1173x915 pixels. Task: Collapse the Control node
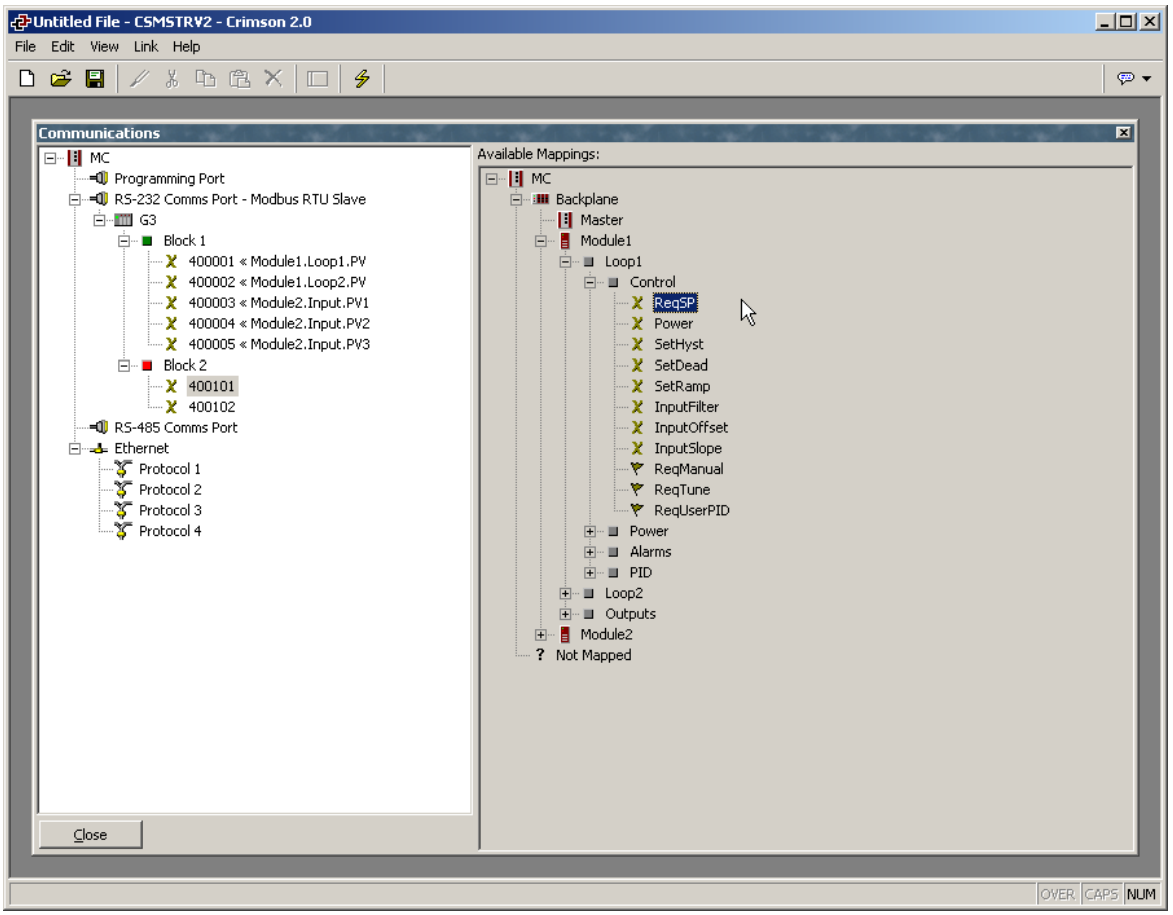590,282
